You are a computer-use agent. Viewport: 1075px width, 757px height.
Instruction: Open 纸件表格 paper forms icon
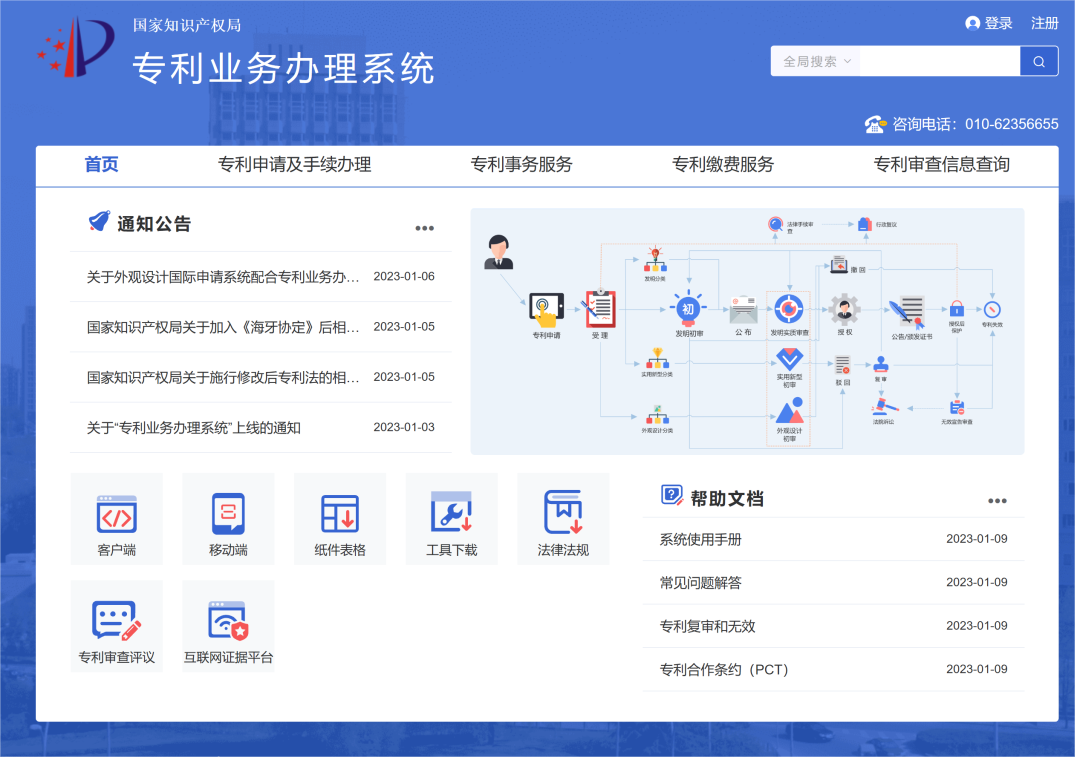click(x=340, y=516)
